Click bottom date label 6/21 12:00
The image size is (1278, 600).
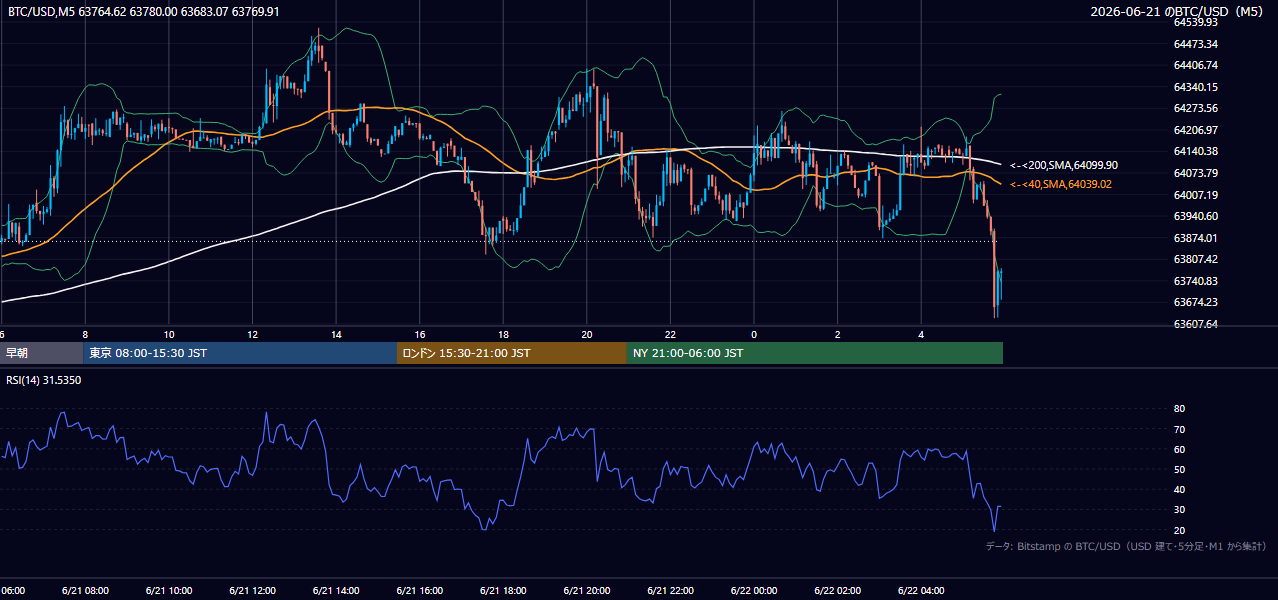254,591
